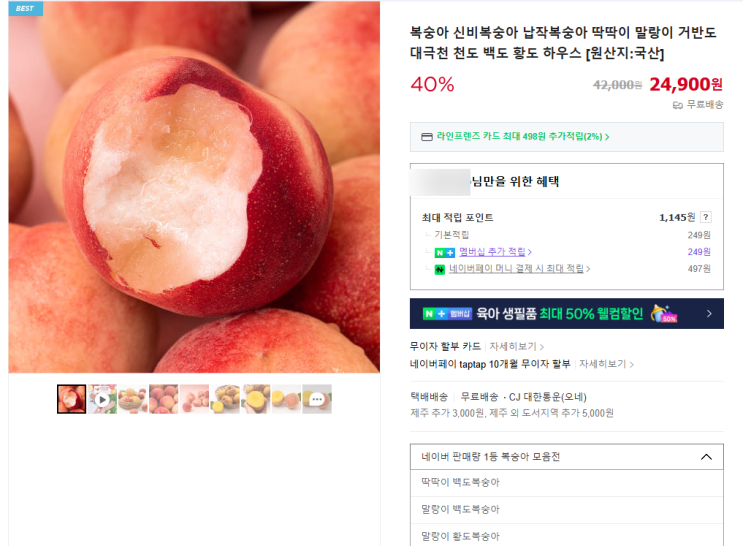Collapse the 네이버 판매량 1등 복숭아 모음전 dropdown
The image size is (743, 546).
tap(706, 457)
